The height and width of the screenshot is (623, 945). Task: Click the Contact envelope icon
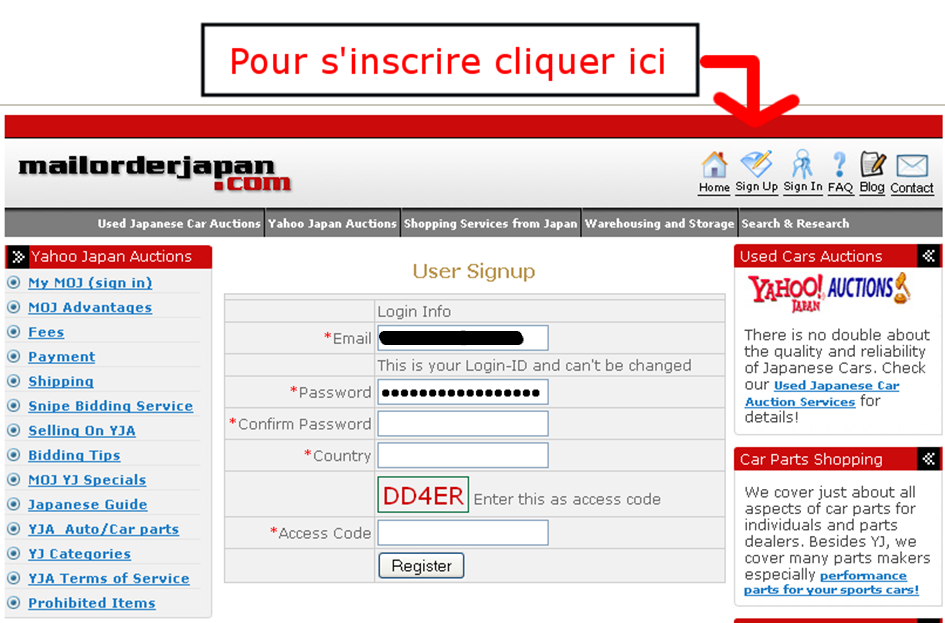912,166
